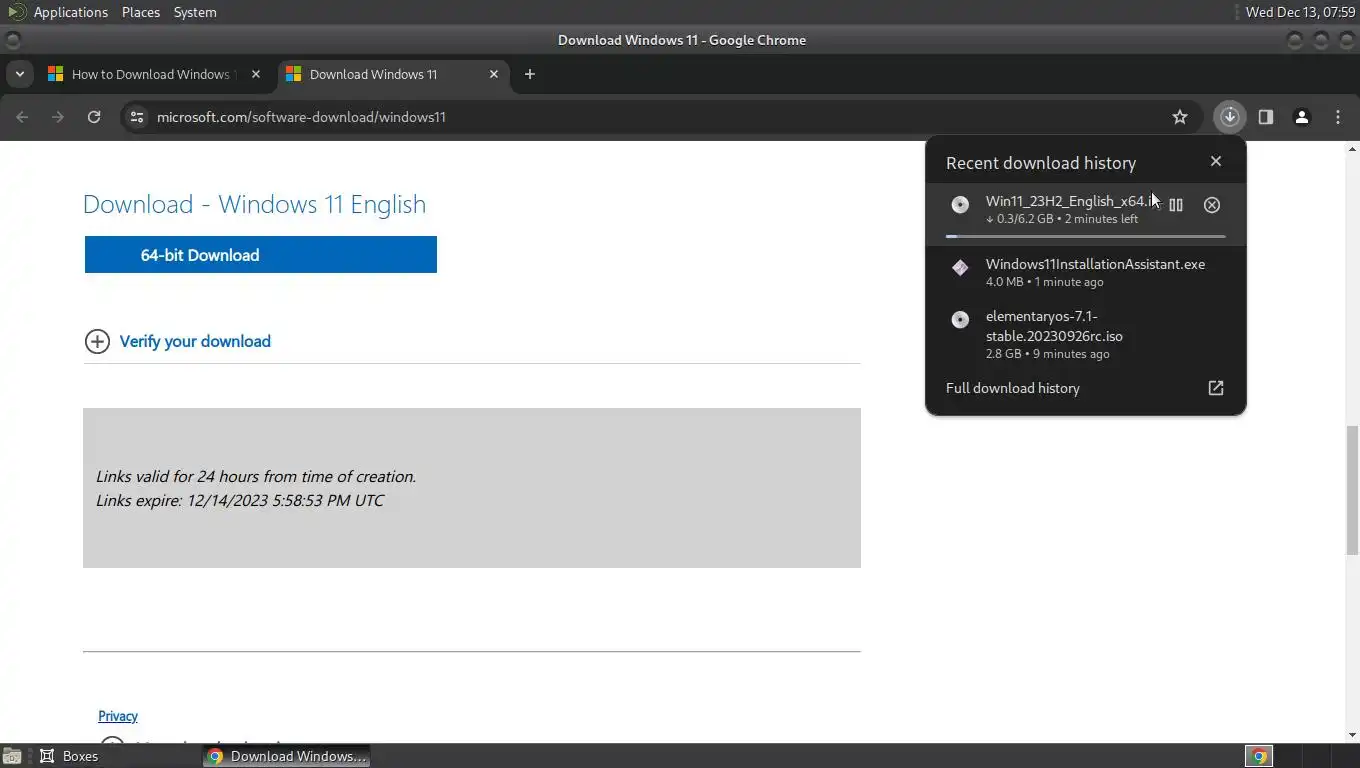
Task: Click Links expire date text
Action: [240, 500]
